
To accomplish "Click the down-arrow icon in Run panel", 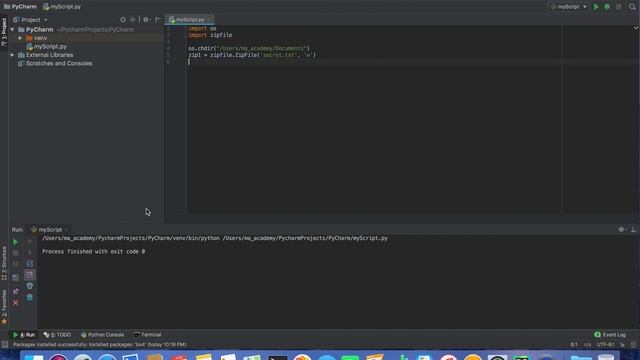I will pyautogui.click(x=29, y=253).
